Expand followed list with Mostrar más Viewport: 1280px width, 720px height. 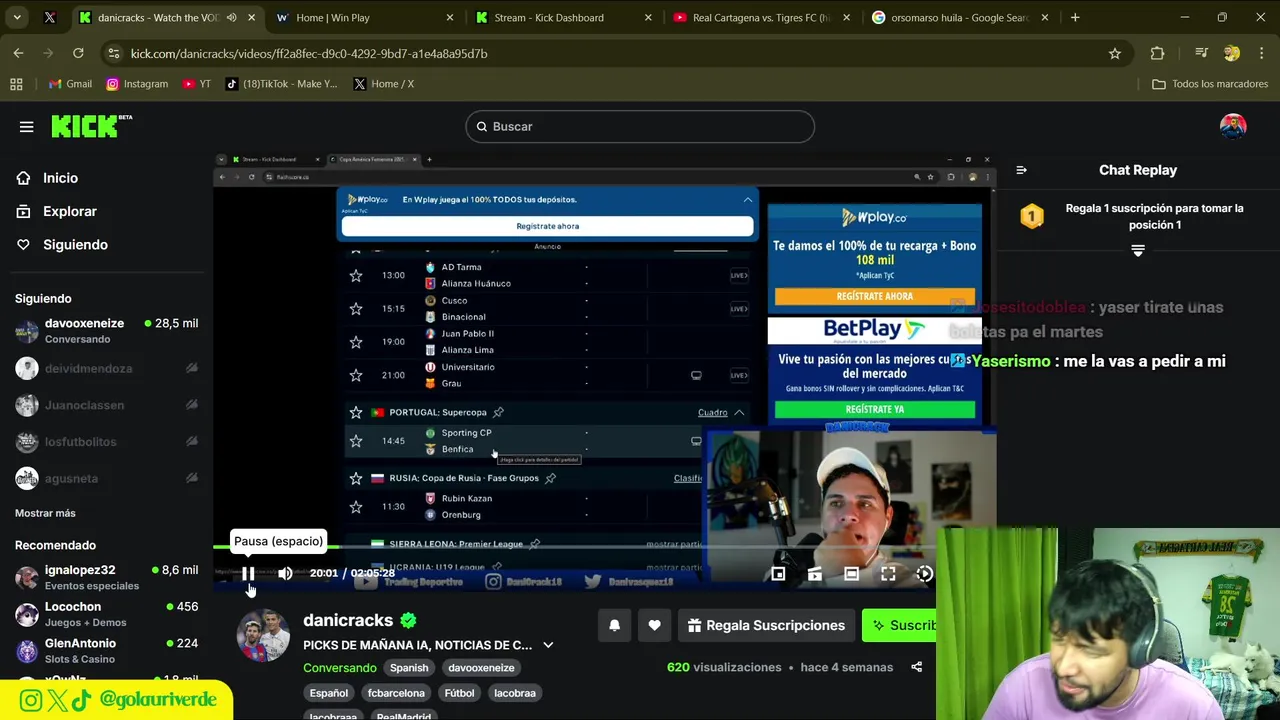(45, 513)
